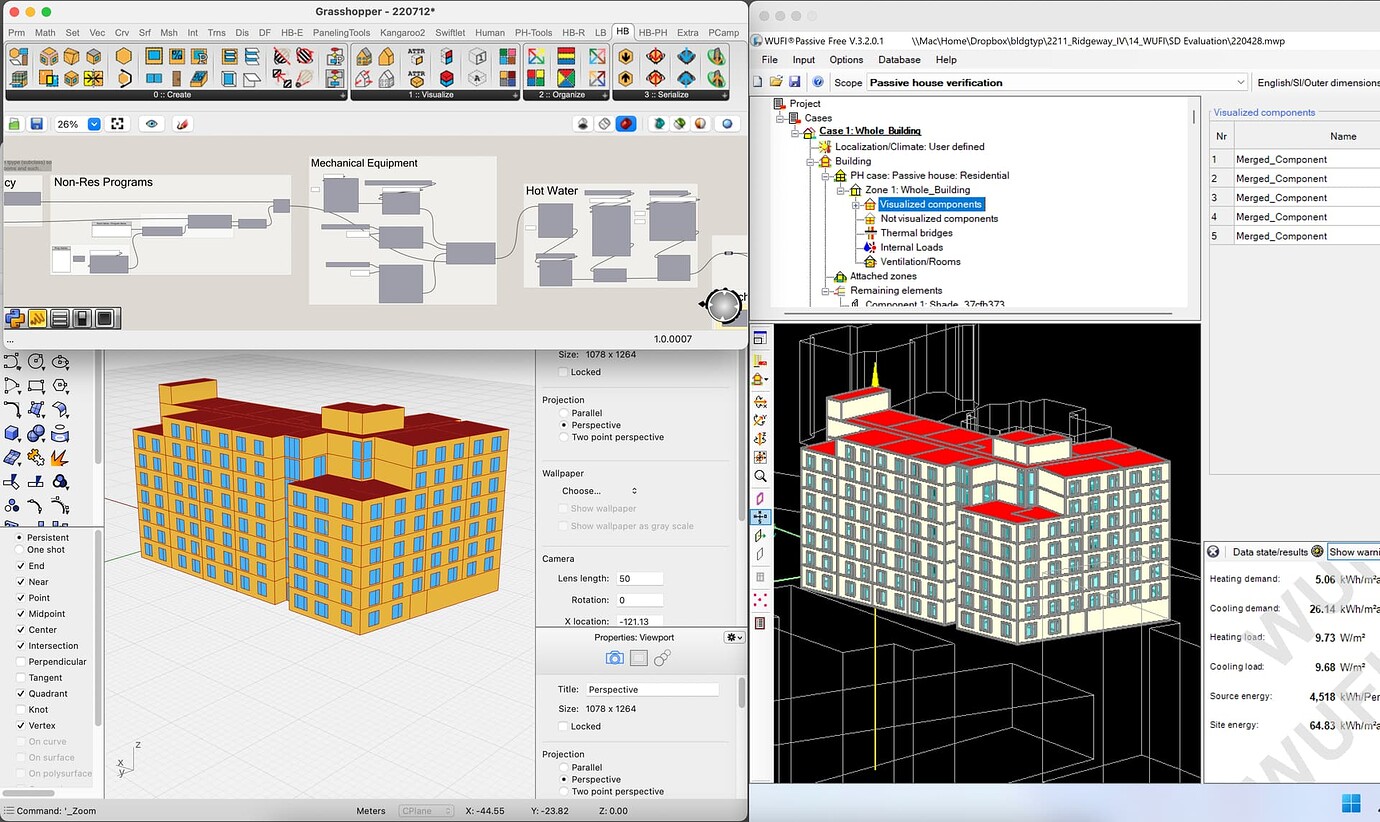The height and width of the screenshot is (822, 1380).
Task: Uncheck the Midpoint object snap
Action: click(x=20, y=614)
